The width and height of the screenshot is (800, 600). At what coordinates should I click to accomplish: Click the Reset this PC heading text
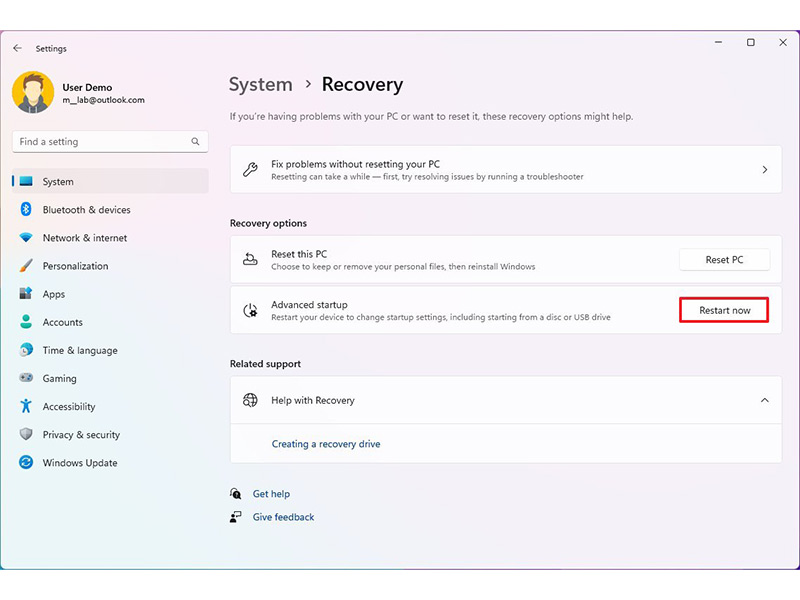[x=299, y=254]
